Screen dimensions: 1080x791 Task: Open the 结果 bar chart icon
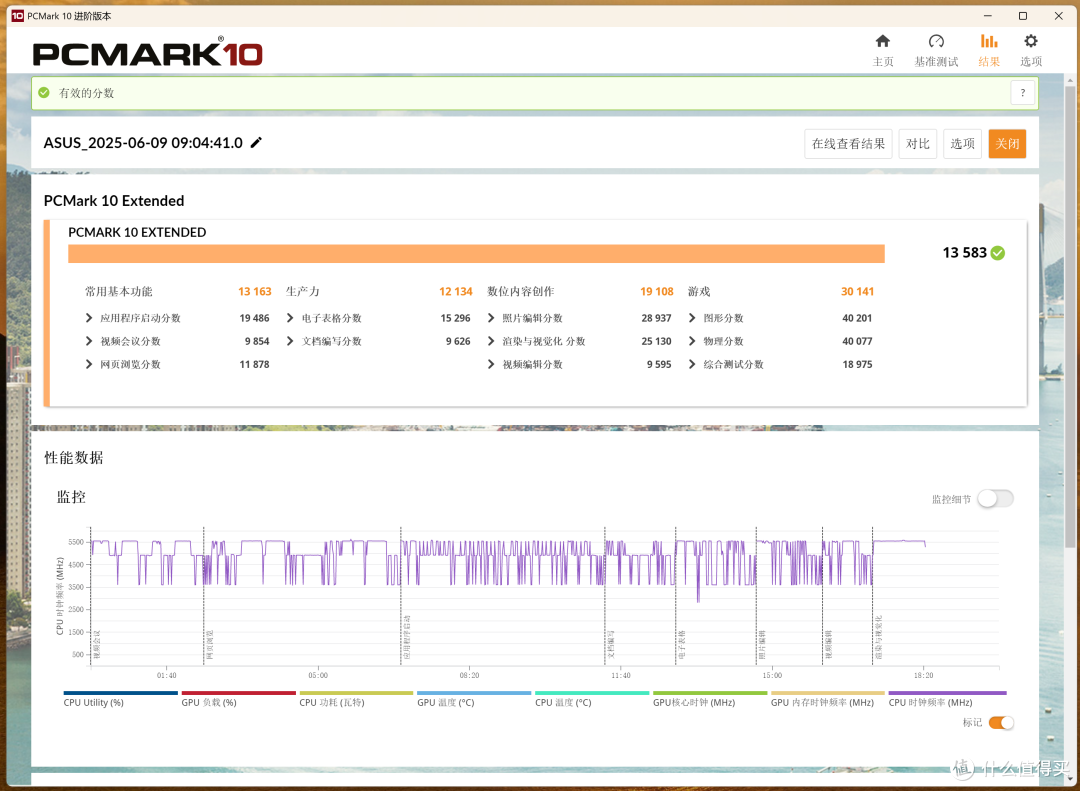[x=988, y=41]
